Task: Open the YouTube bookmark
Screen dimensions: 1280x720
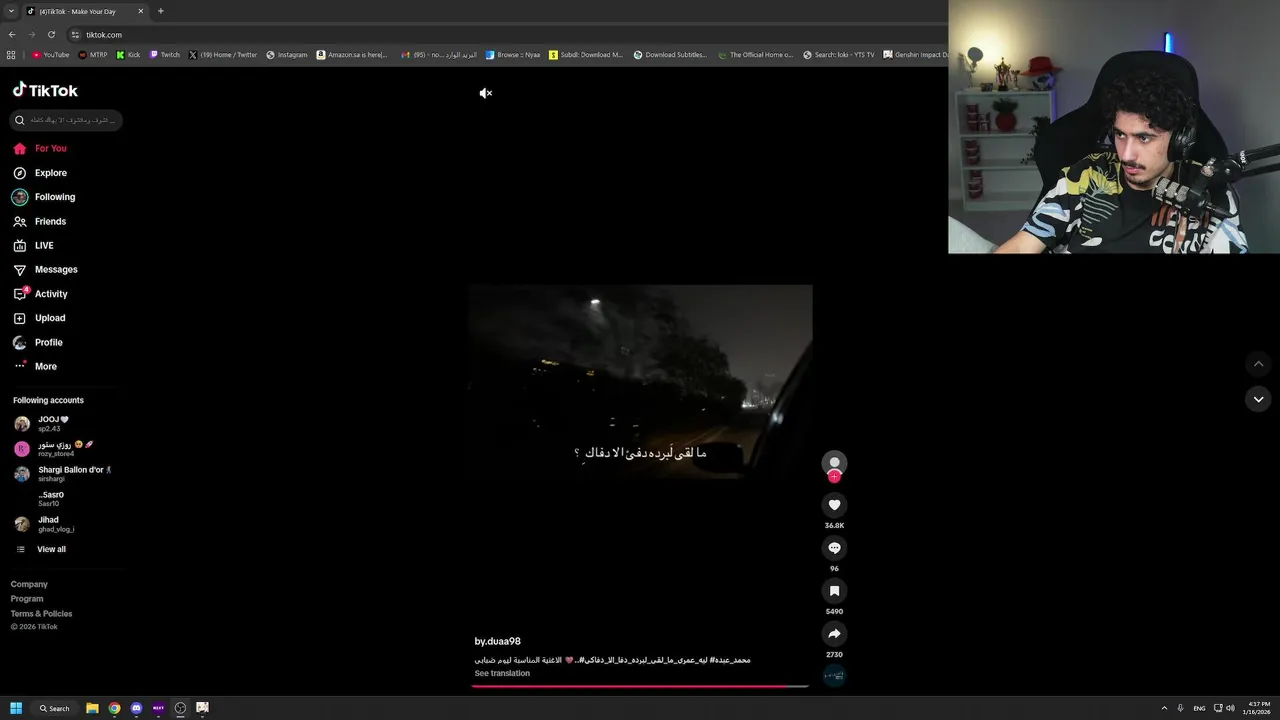Action: (50, 55)
